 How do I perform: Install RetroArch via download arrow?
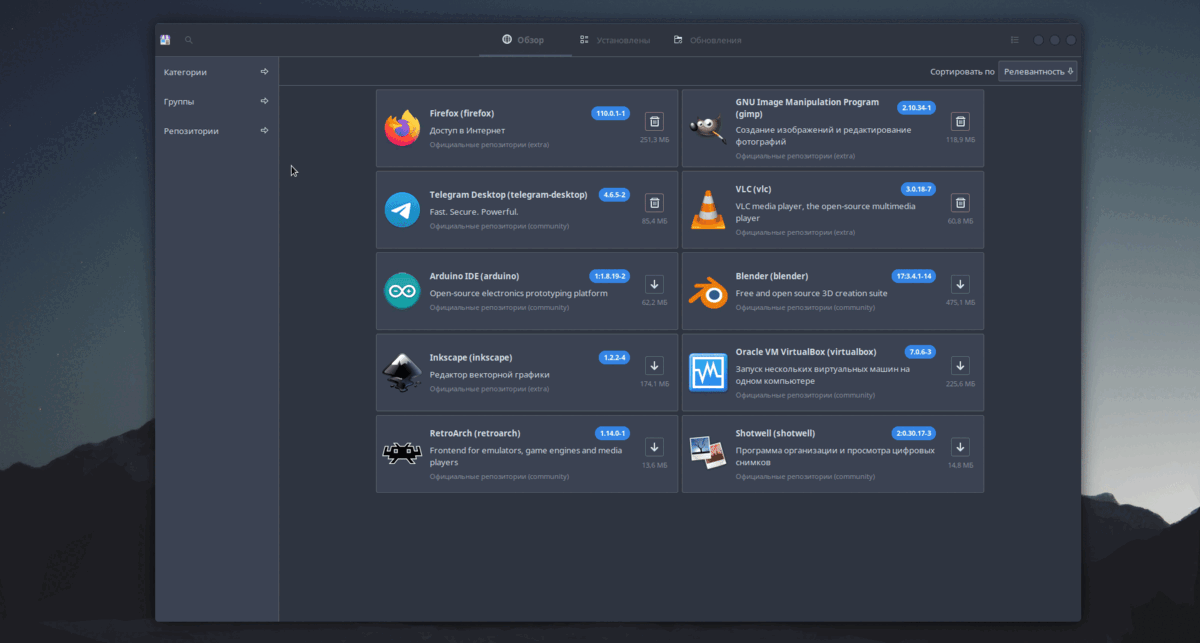click(x=654, y=447)
